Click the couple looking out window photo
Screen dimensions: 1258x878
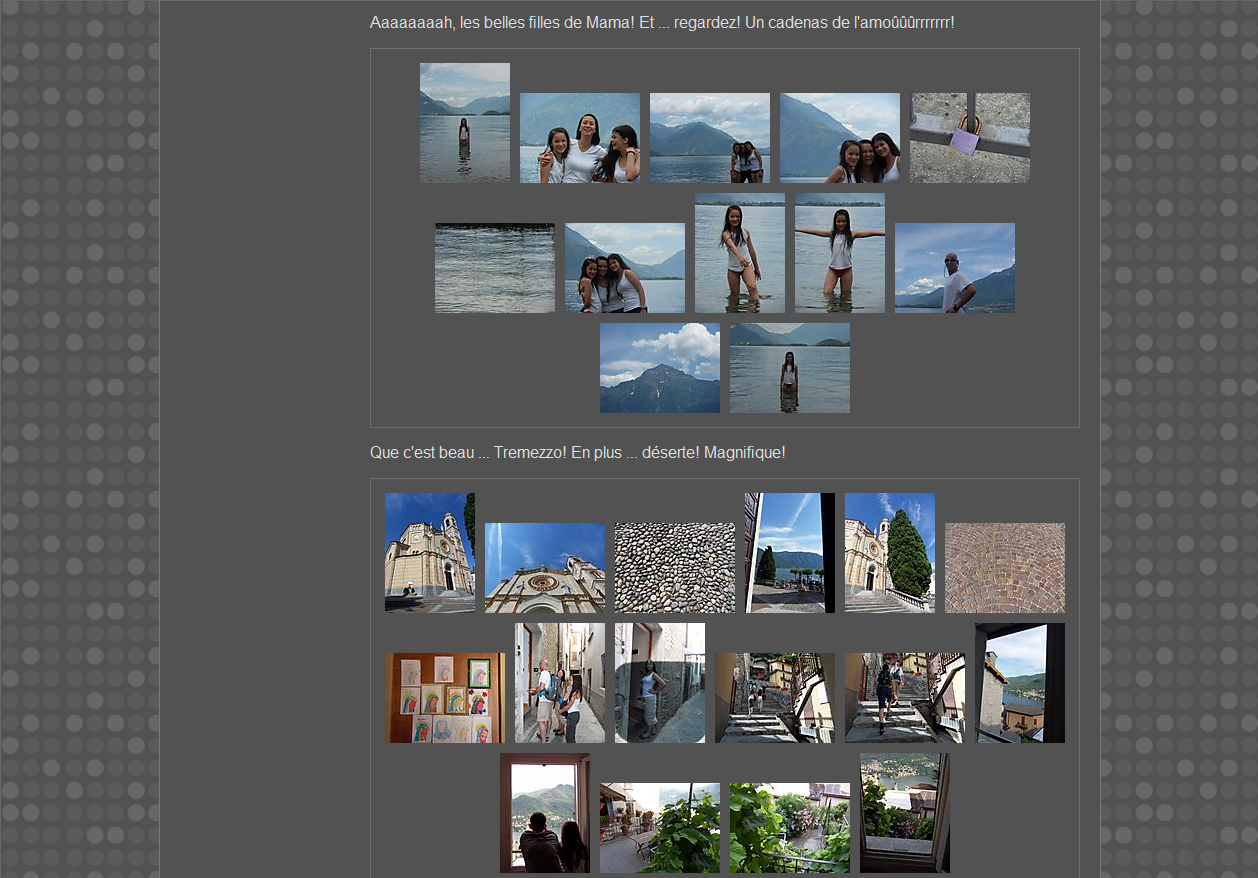(x=544, y=813)
